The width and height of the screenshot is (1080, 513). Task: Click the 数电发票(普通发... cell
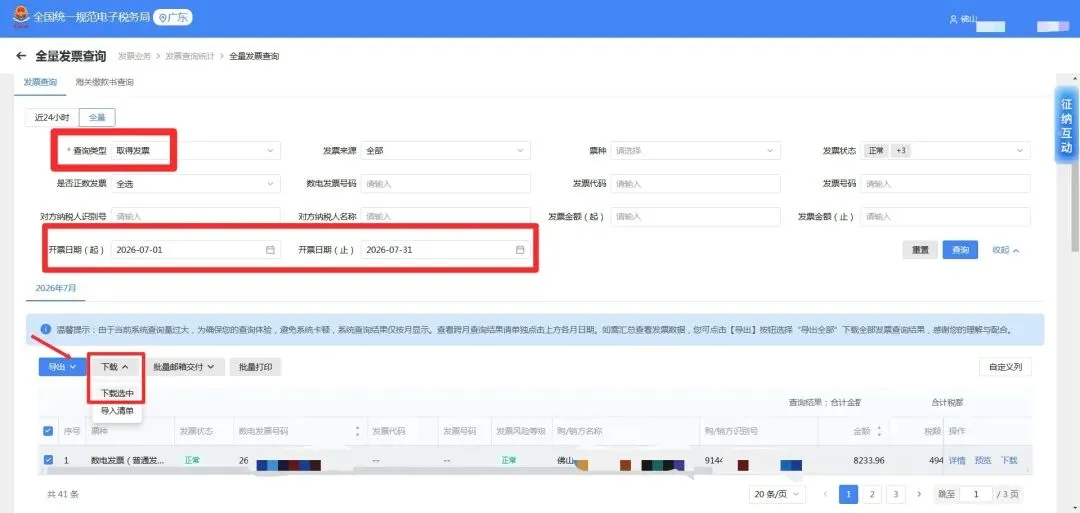tap(127, 460)
